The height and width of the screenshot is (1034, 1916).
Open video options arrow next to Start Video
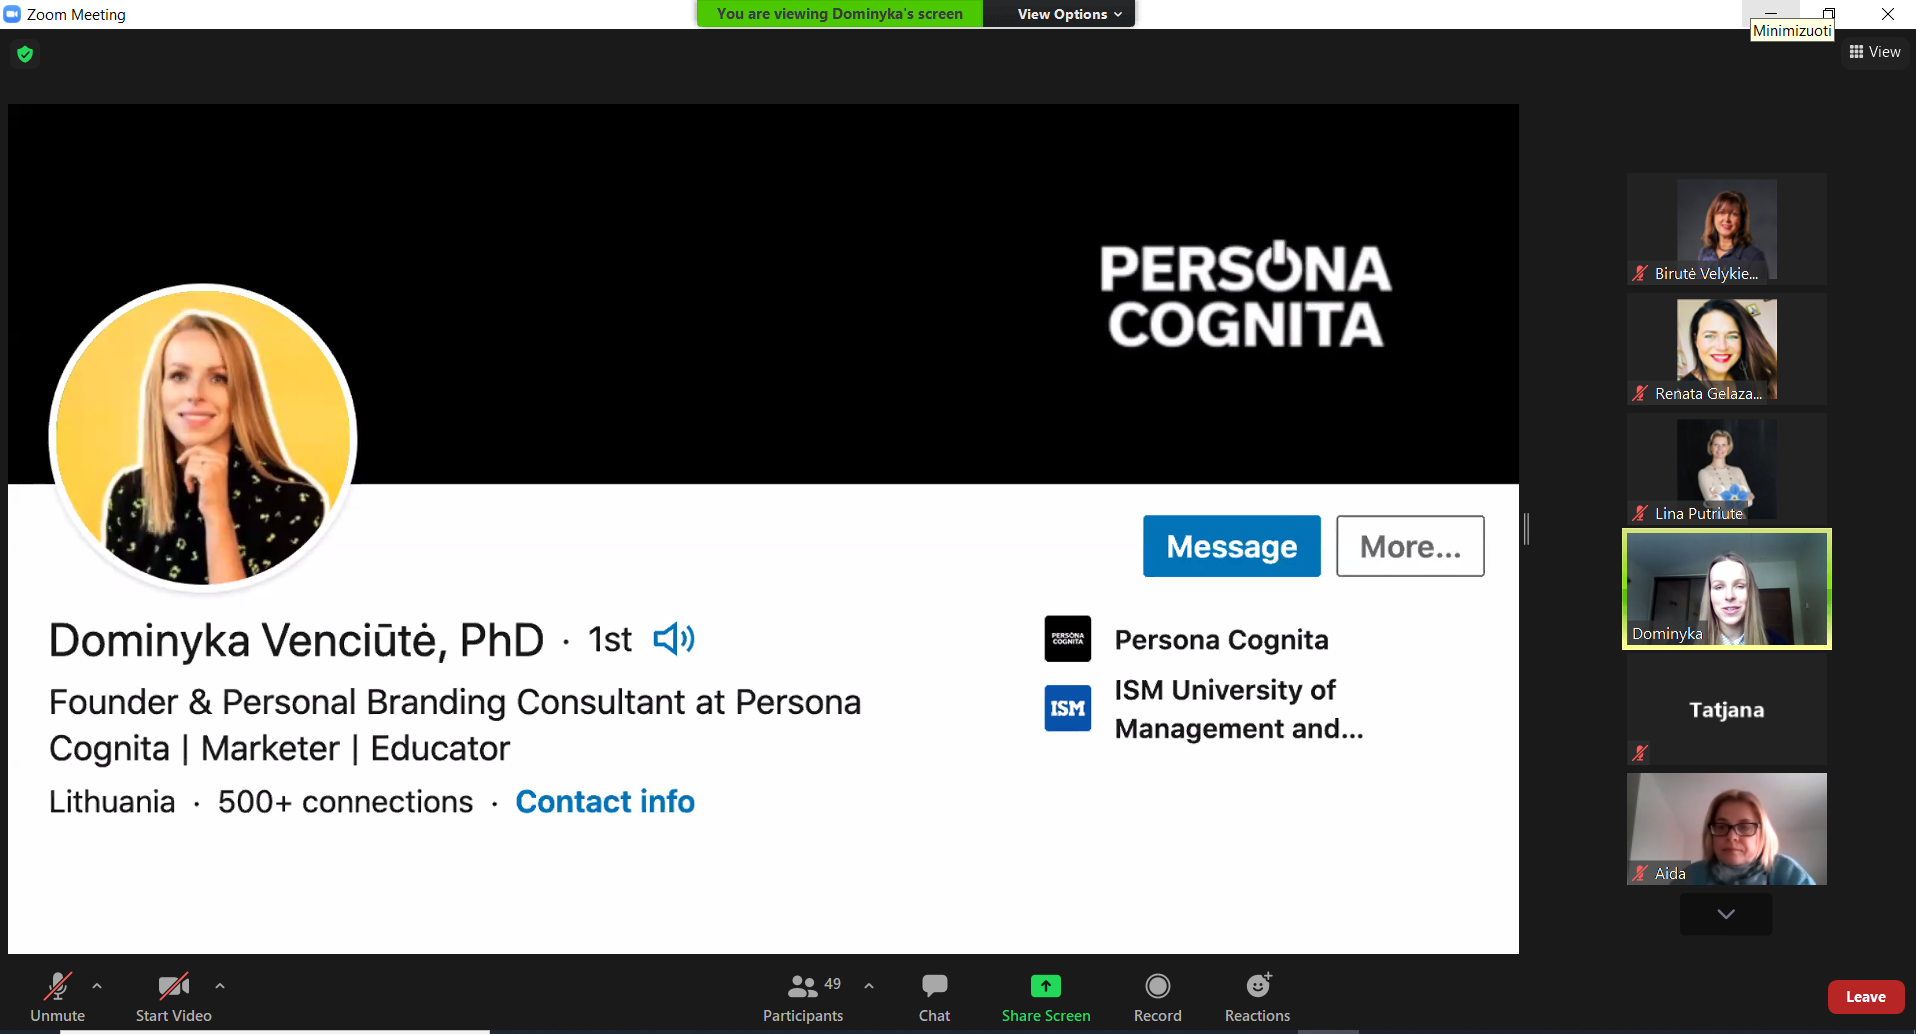point(220,986)
